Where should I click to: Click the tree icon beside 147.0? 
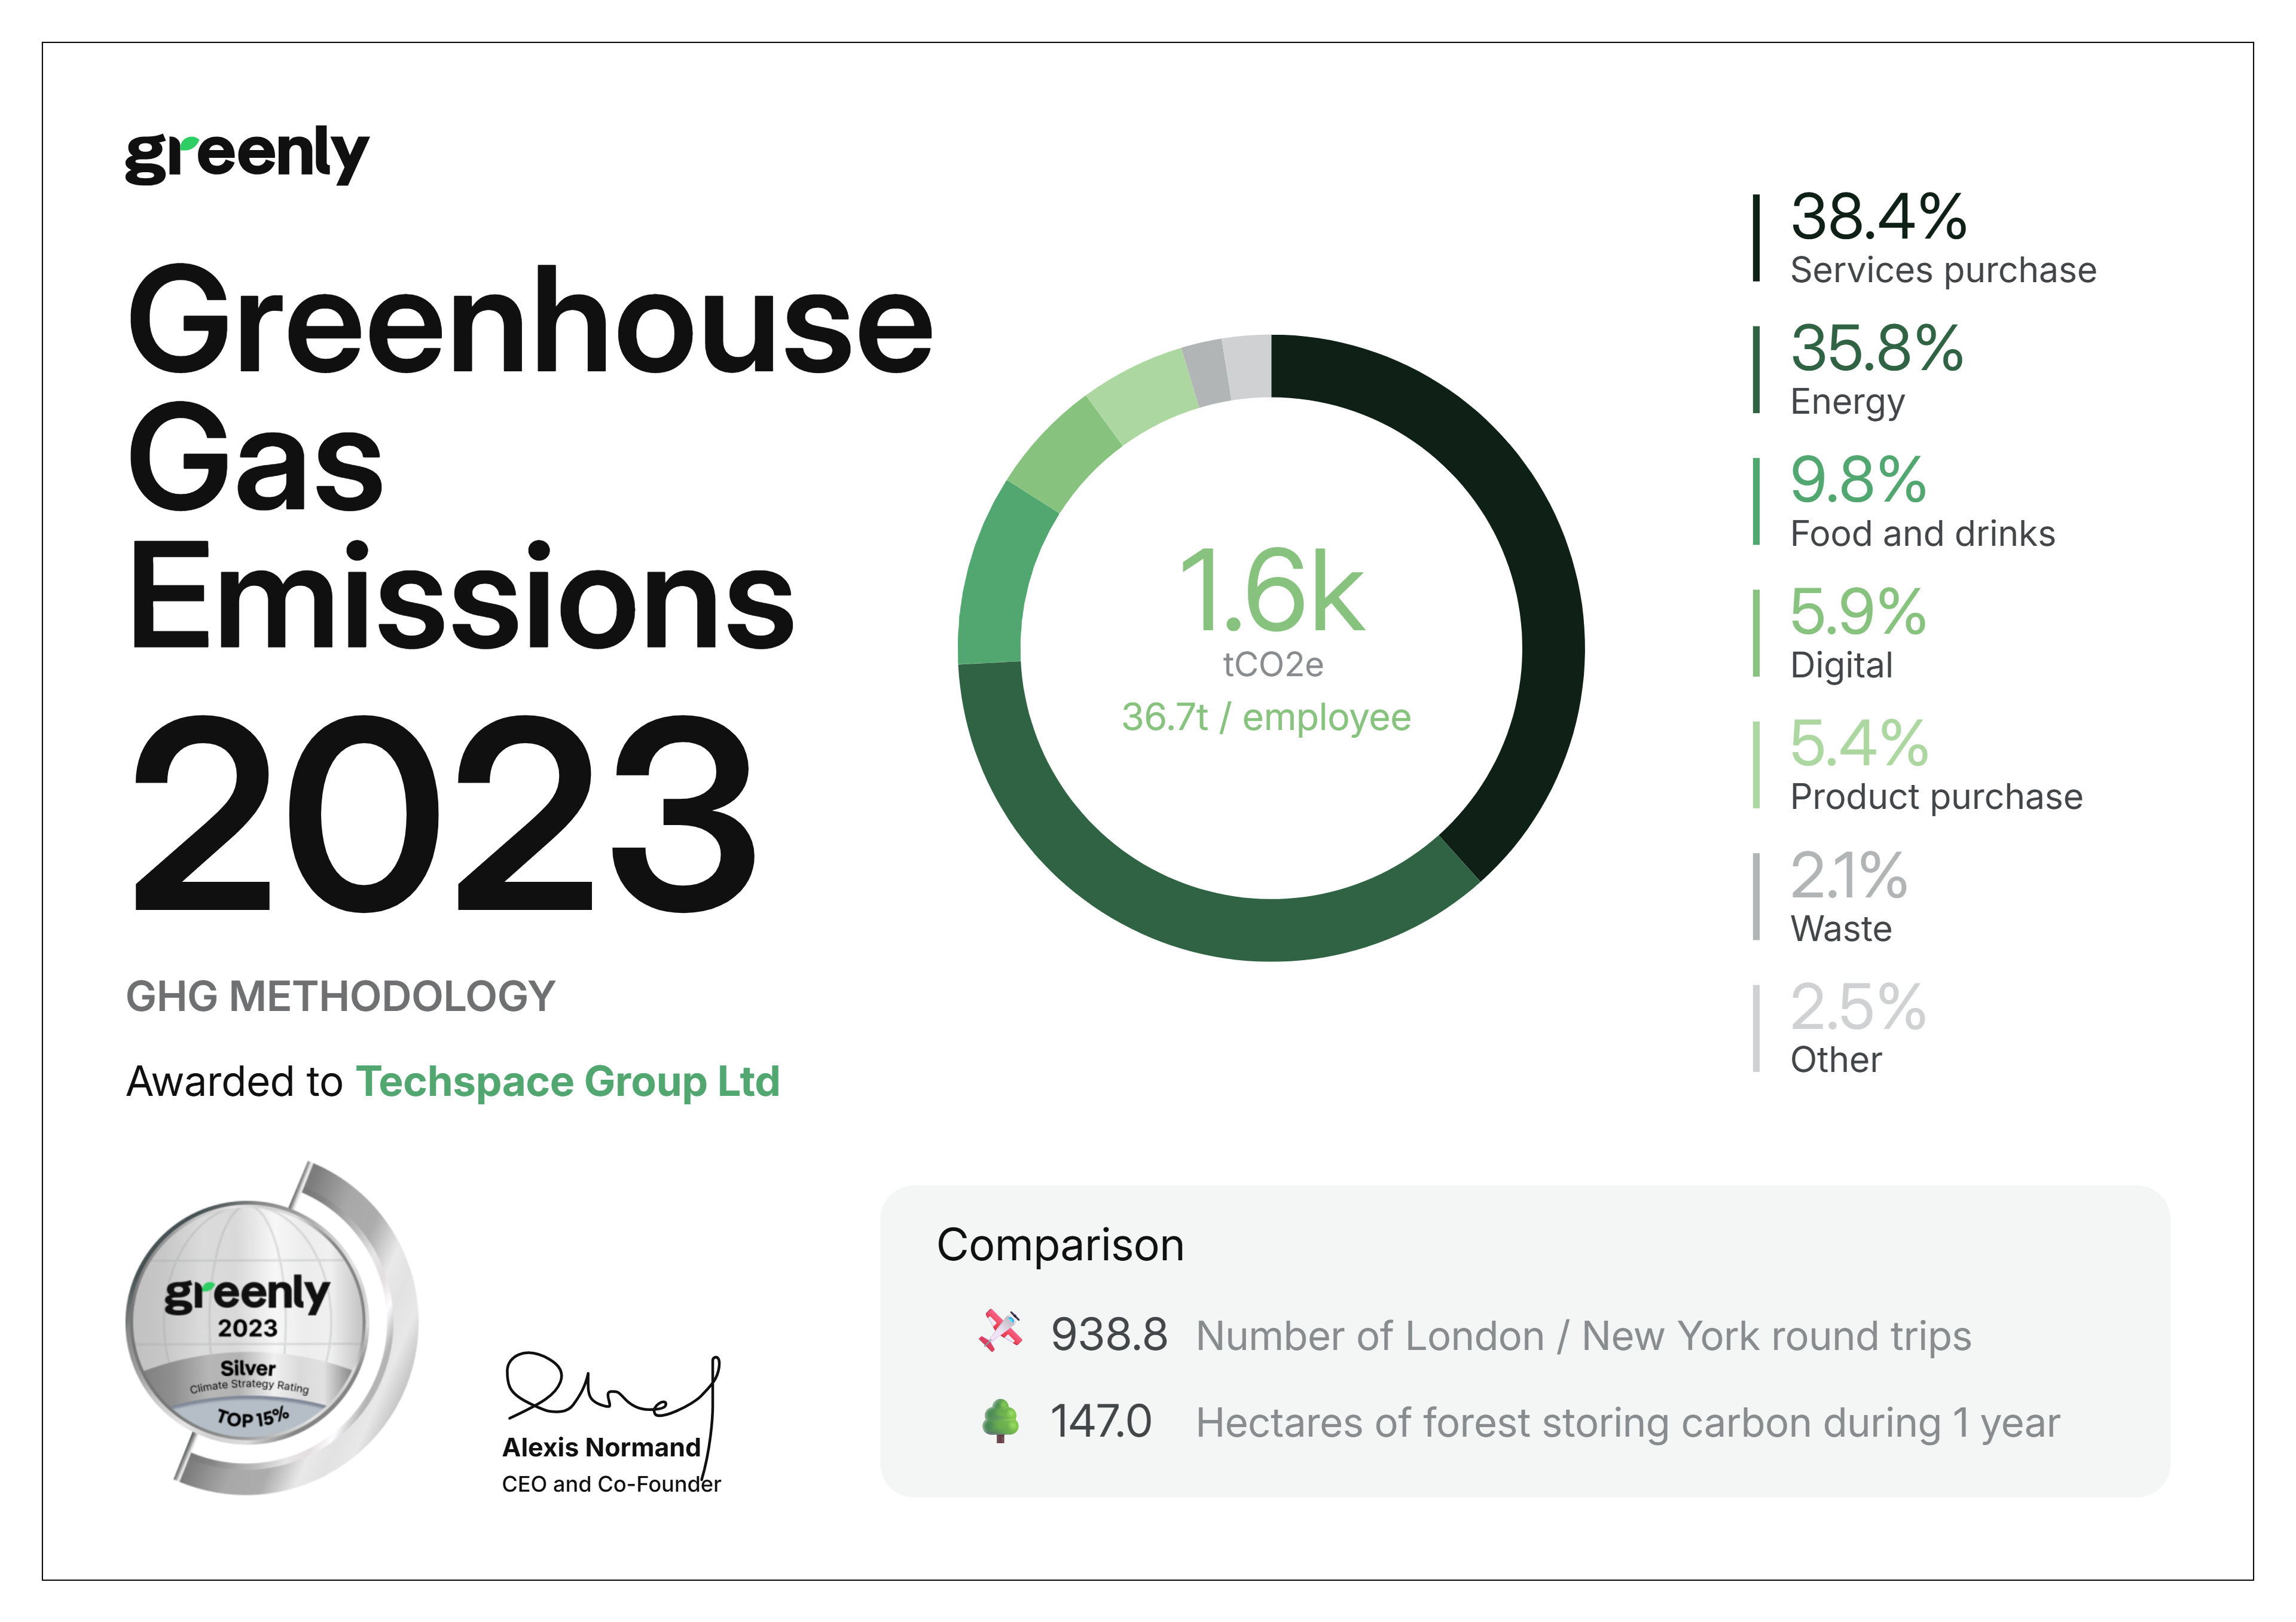click(1000, 1420)
